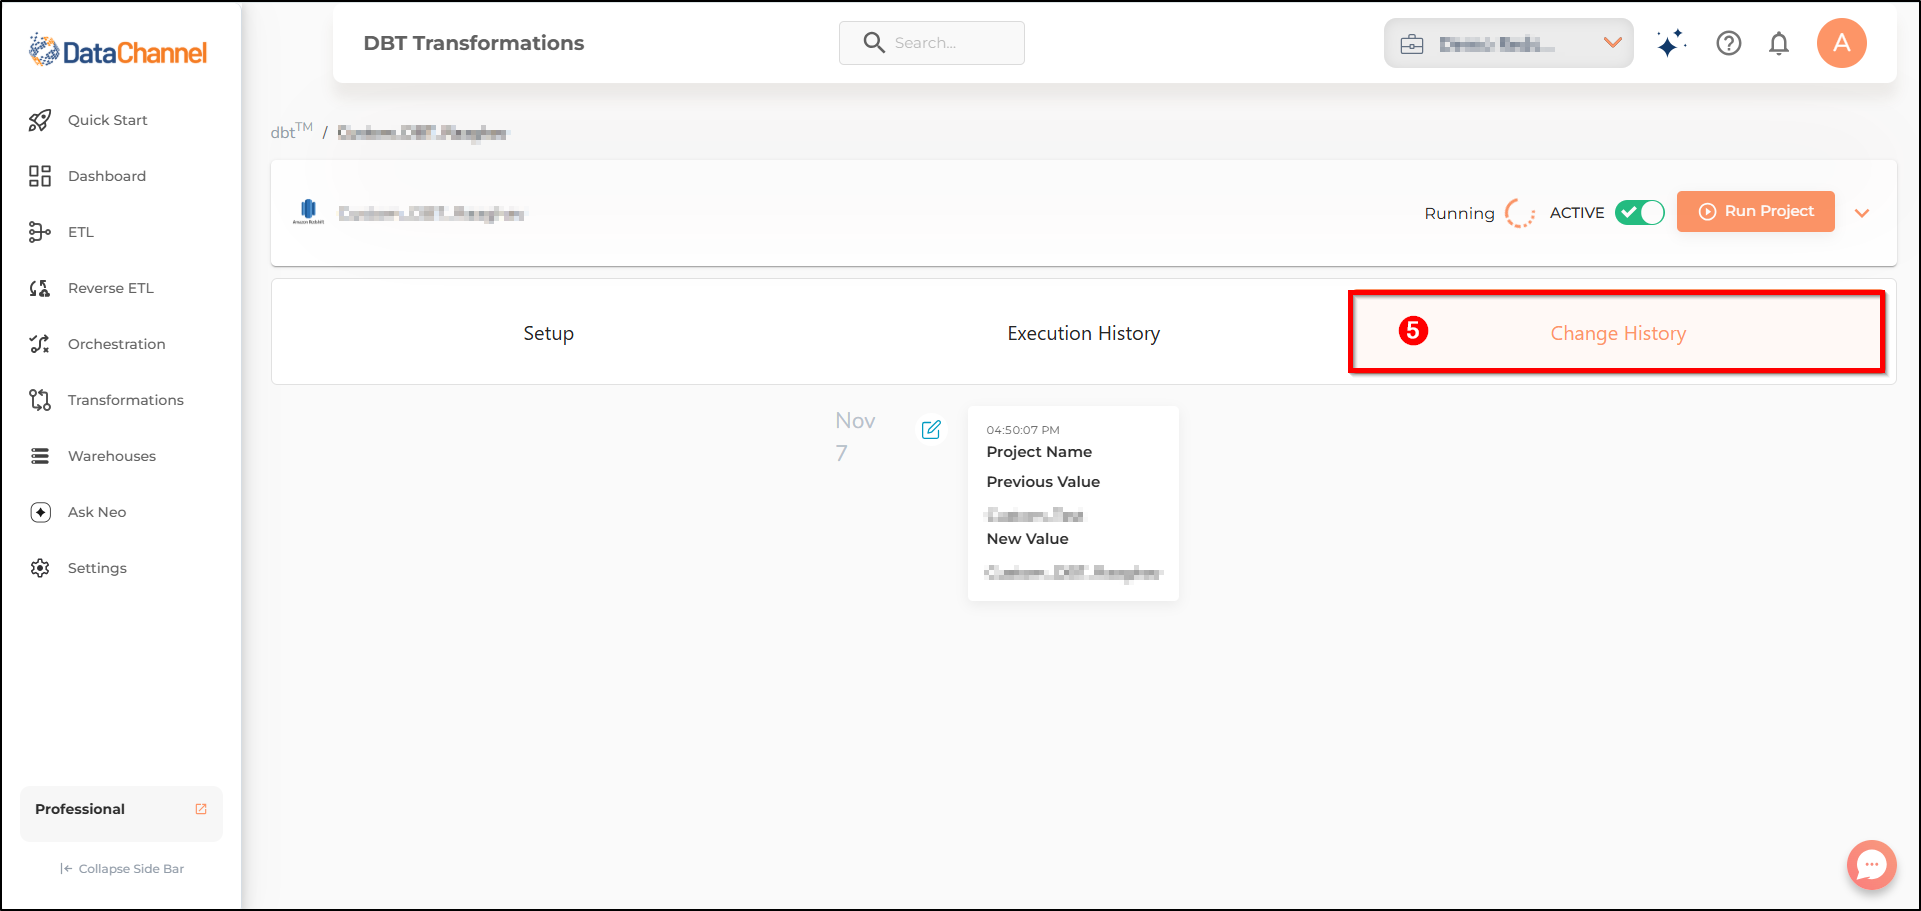This screenshot has width=1921, height=911.
Task: Select the Change History tab
Action: click(x=1617, y=333)
